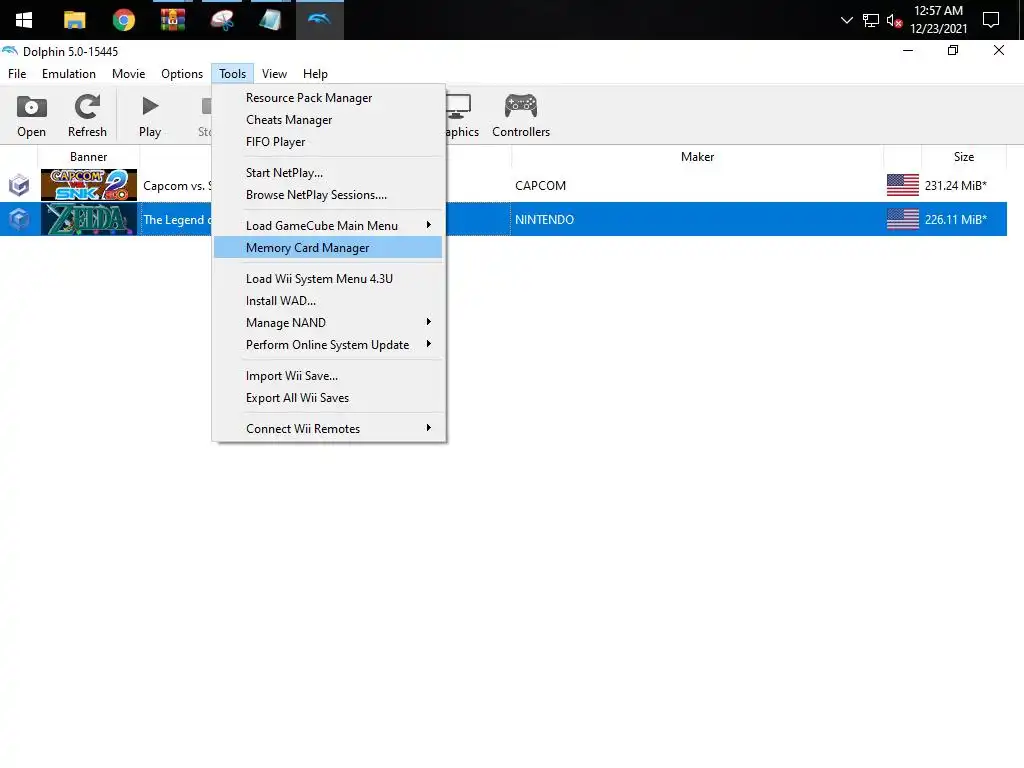
Task: Open the Help menu
Action: (x=315, y=74)
